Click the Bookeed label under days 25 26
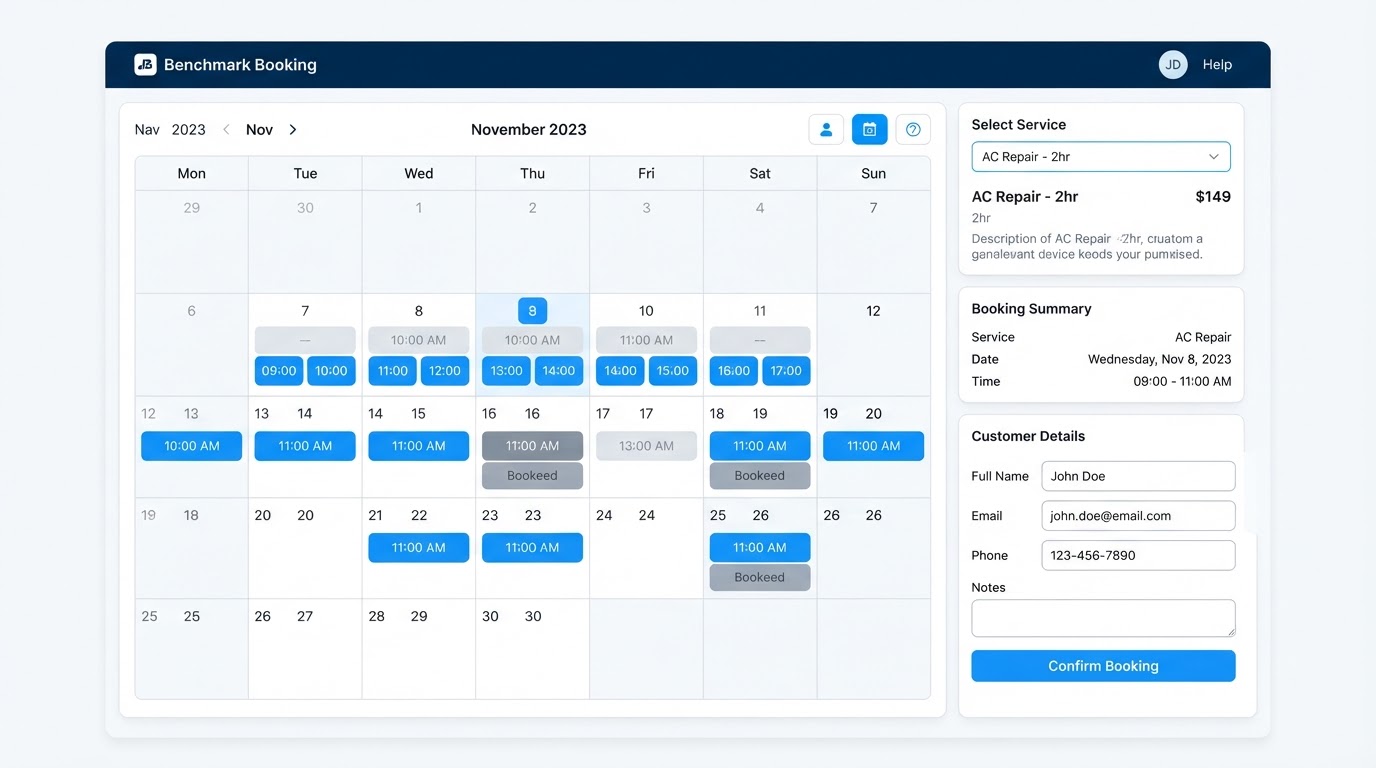 tap(760, 577)
